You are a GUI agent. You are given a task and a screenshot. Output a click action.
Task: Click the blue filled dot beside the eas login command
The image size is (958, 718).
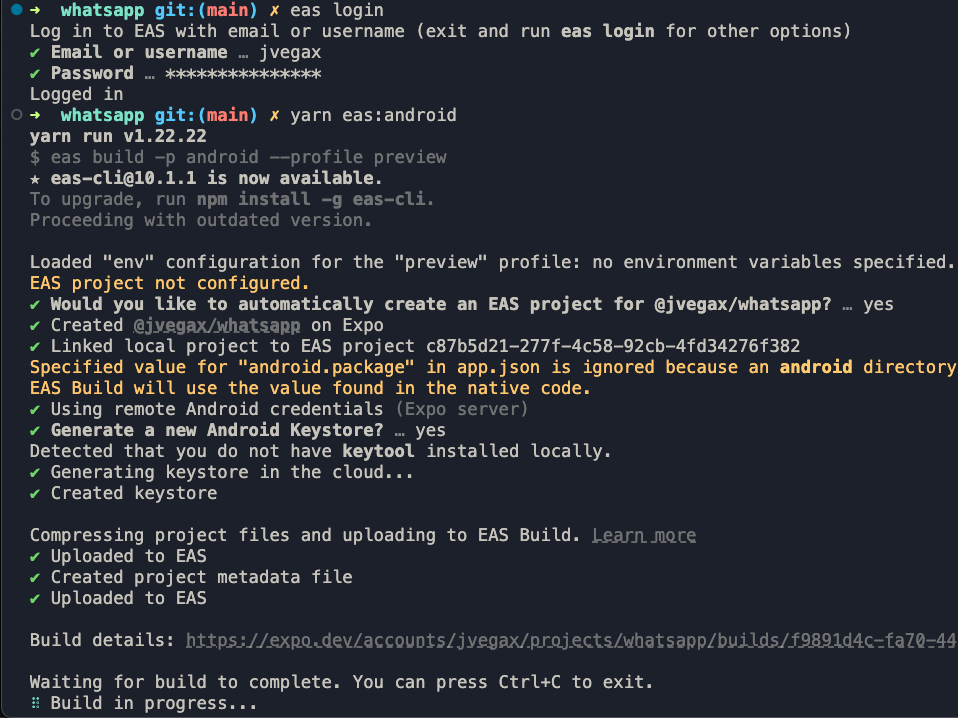15,10
